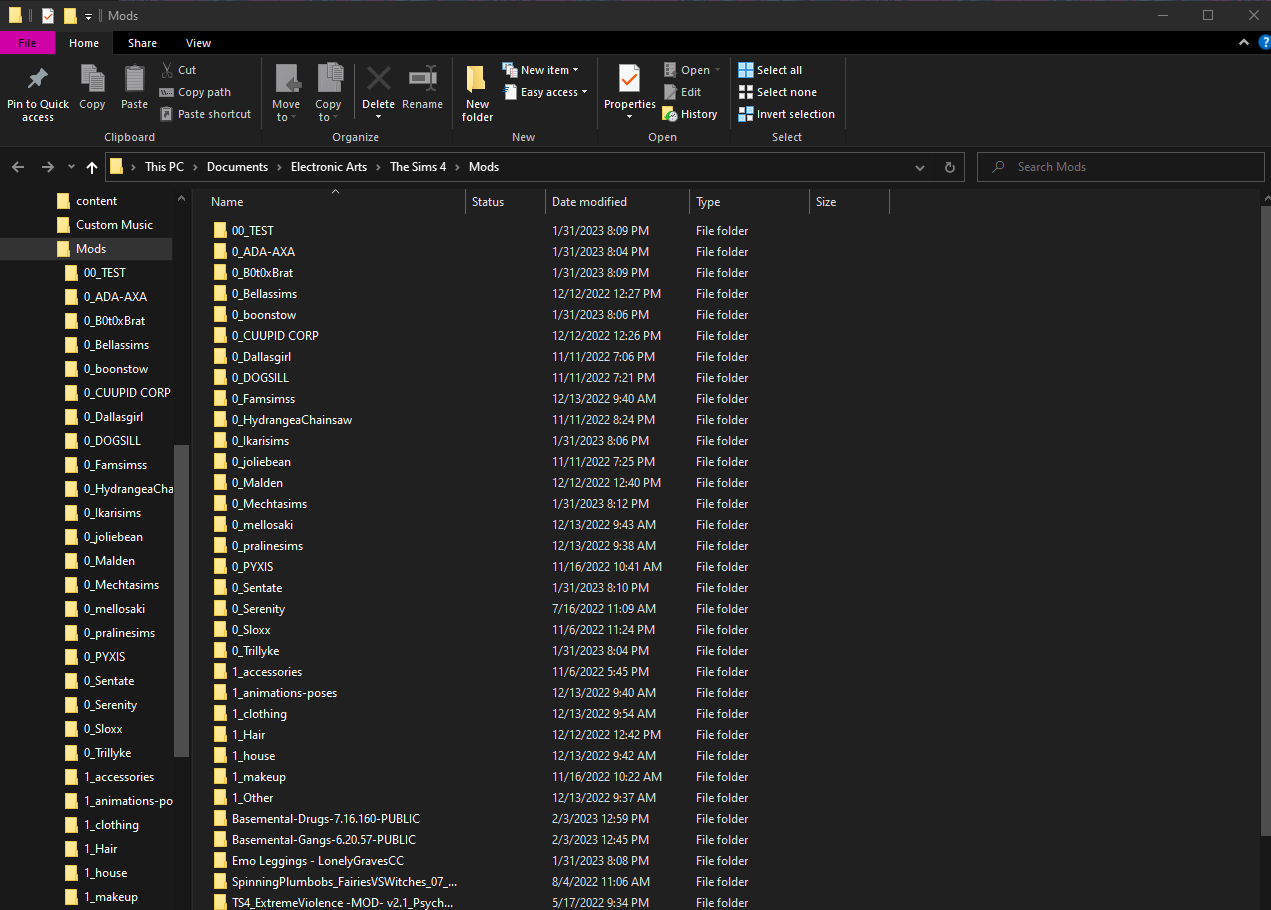Collapse the ribbon with chevron
The image size is (1271, 910).
(1243, 43)
